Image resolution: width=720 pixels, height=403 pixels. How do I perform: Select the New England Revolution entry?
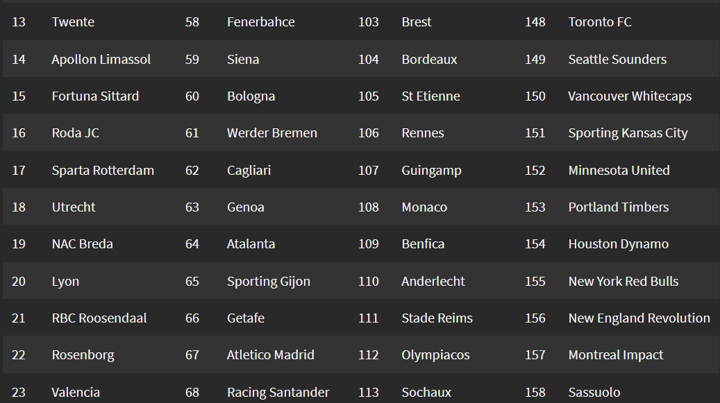(x=639, y=318)
